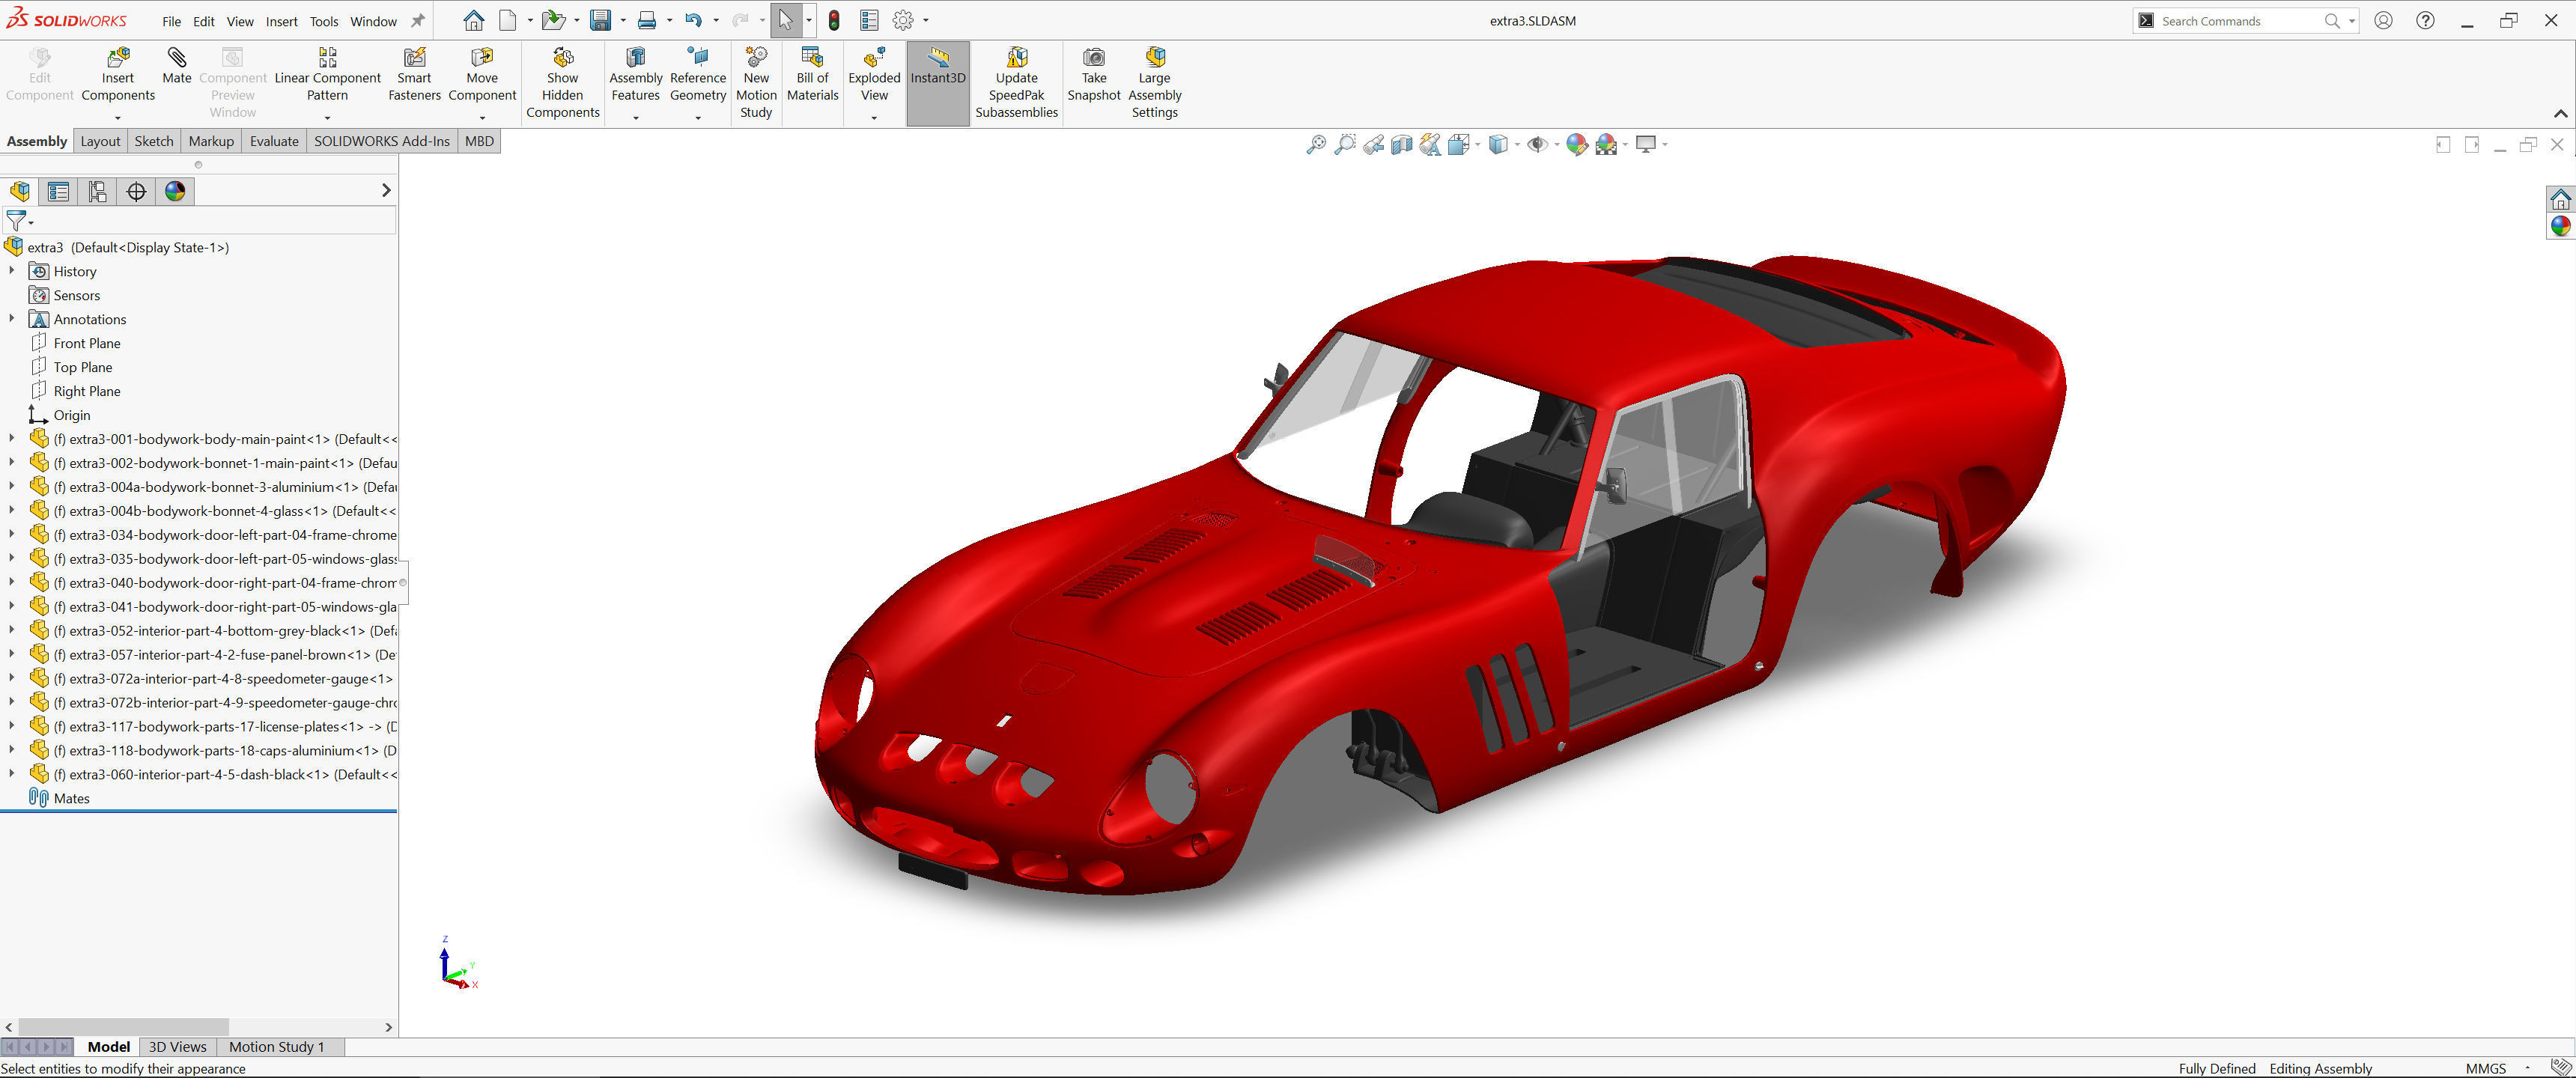Toggle Instant3D mode
Viewport: 2576px width, 1078px height.
tap(938, 83)
